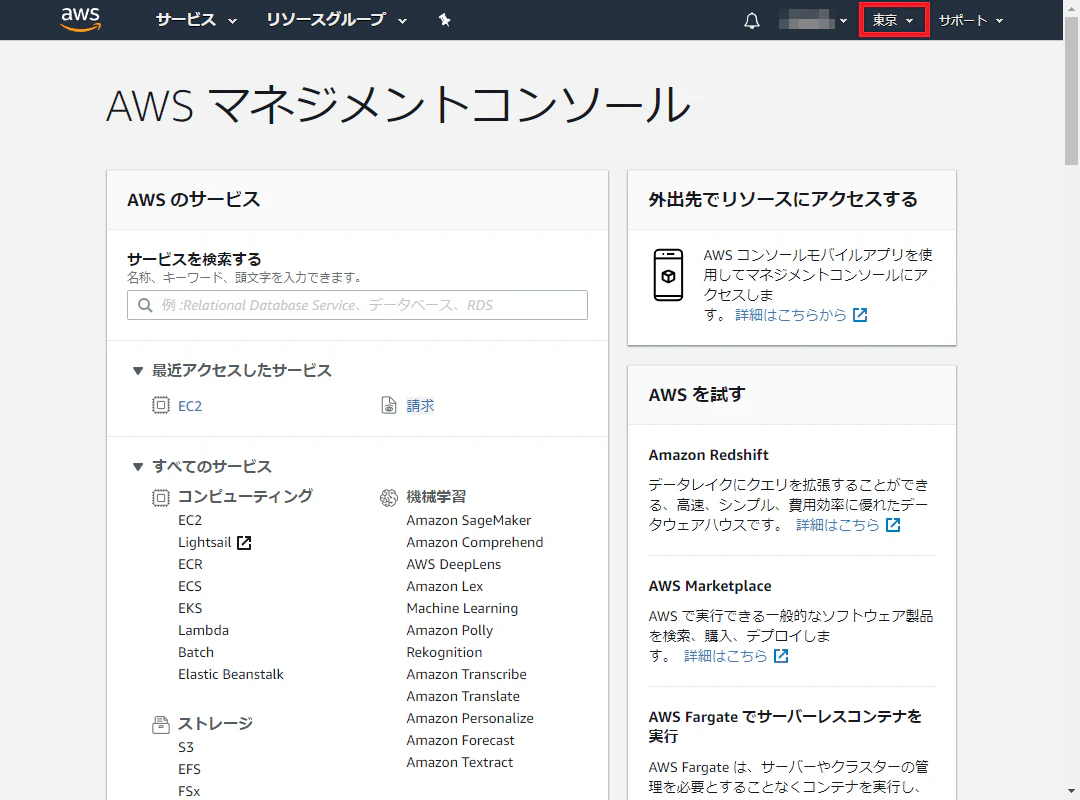Open Amazon Forecast
The height and width of the screenshot is (800, 1080).
[460, 741]
